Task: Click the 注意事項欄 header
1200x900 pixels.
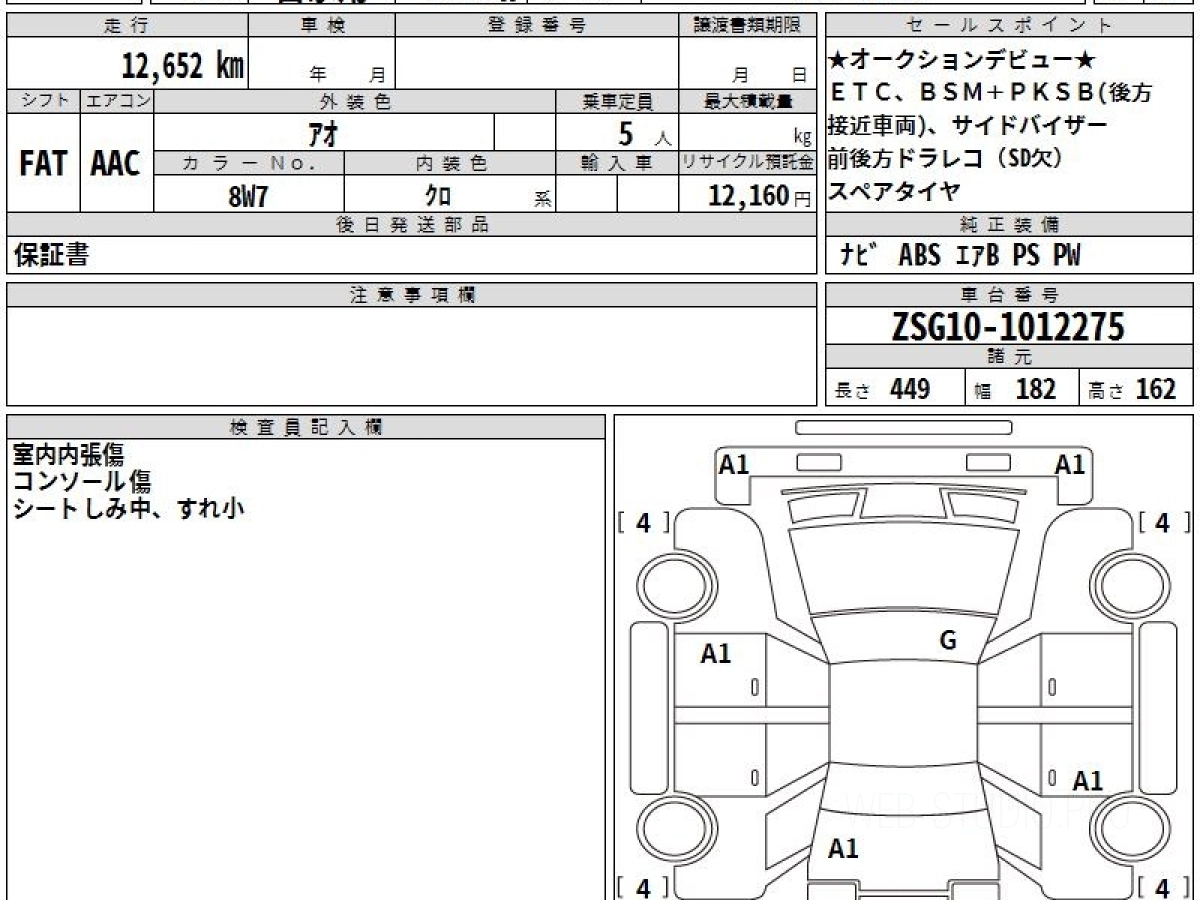Action: 412,295
